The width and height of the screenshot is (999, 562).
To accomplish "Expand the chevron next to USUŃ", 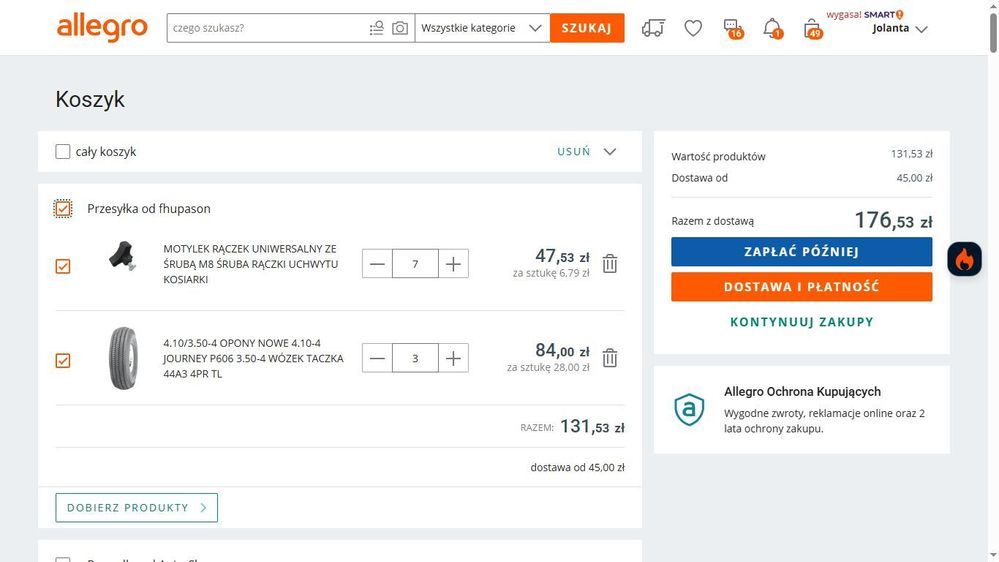I will 610,152.
